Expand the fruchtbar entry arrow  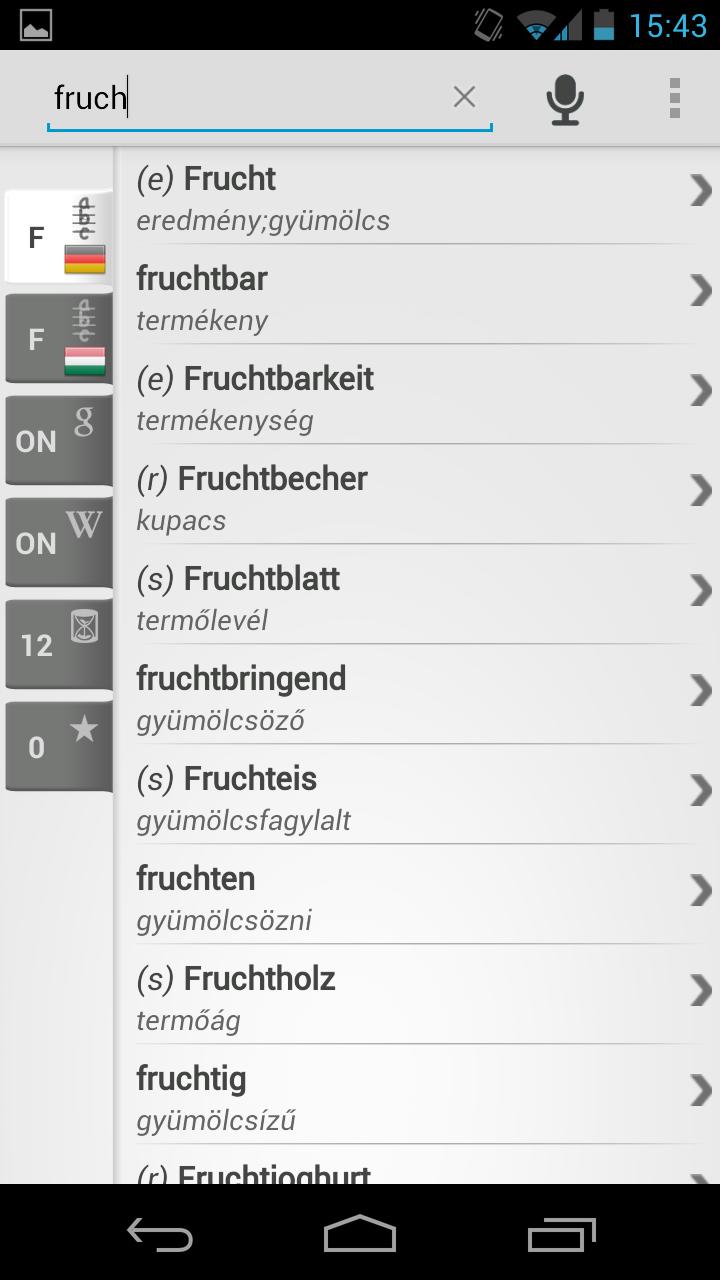[700, 290]
